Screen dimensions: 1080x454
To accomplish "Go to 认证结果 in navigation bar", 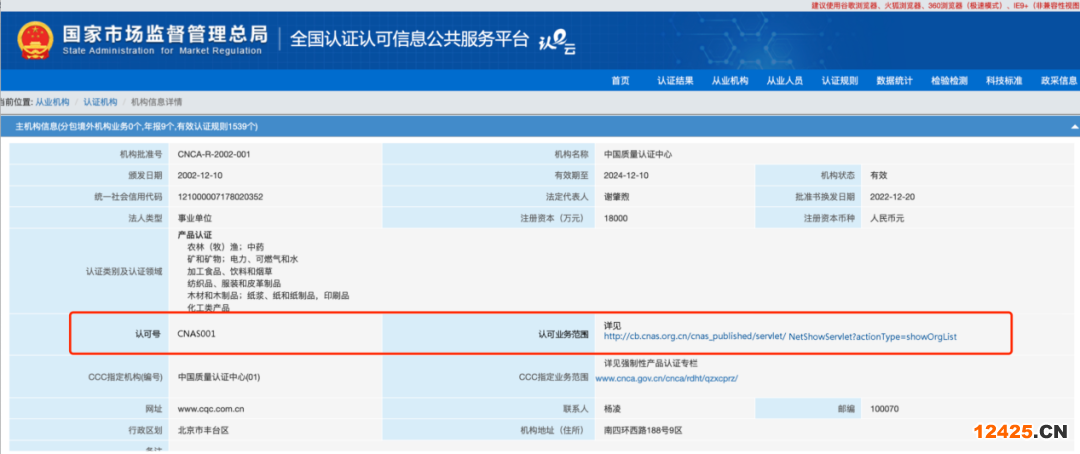I will click(x=675, y=81).
